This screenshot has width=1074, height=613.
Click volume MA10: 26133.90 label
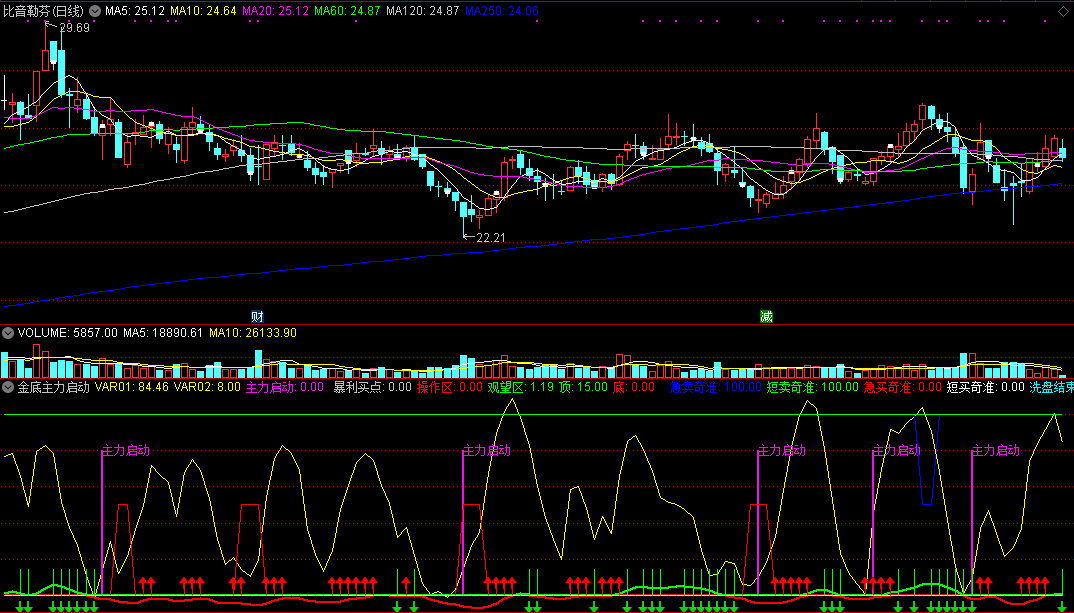tap(253, 333)
